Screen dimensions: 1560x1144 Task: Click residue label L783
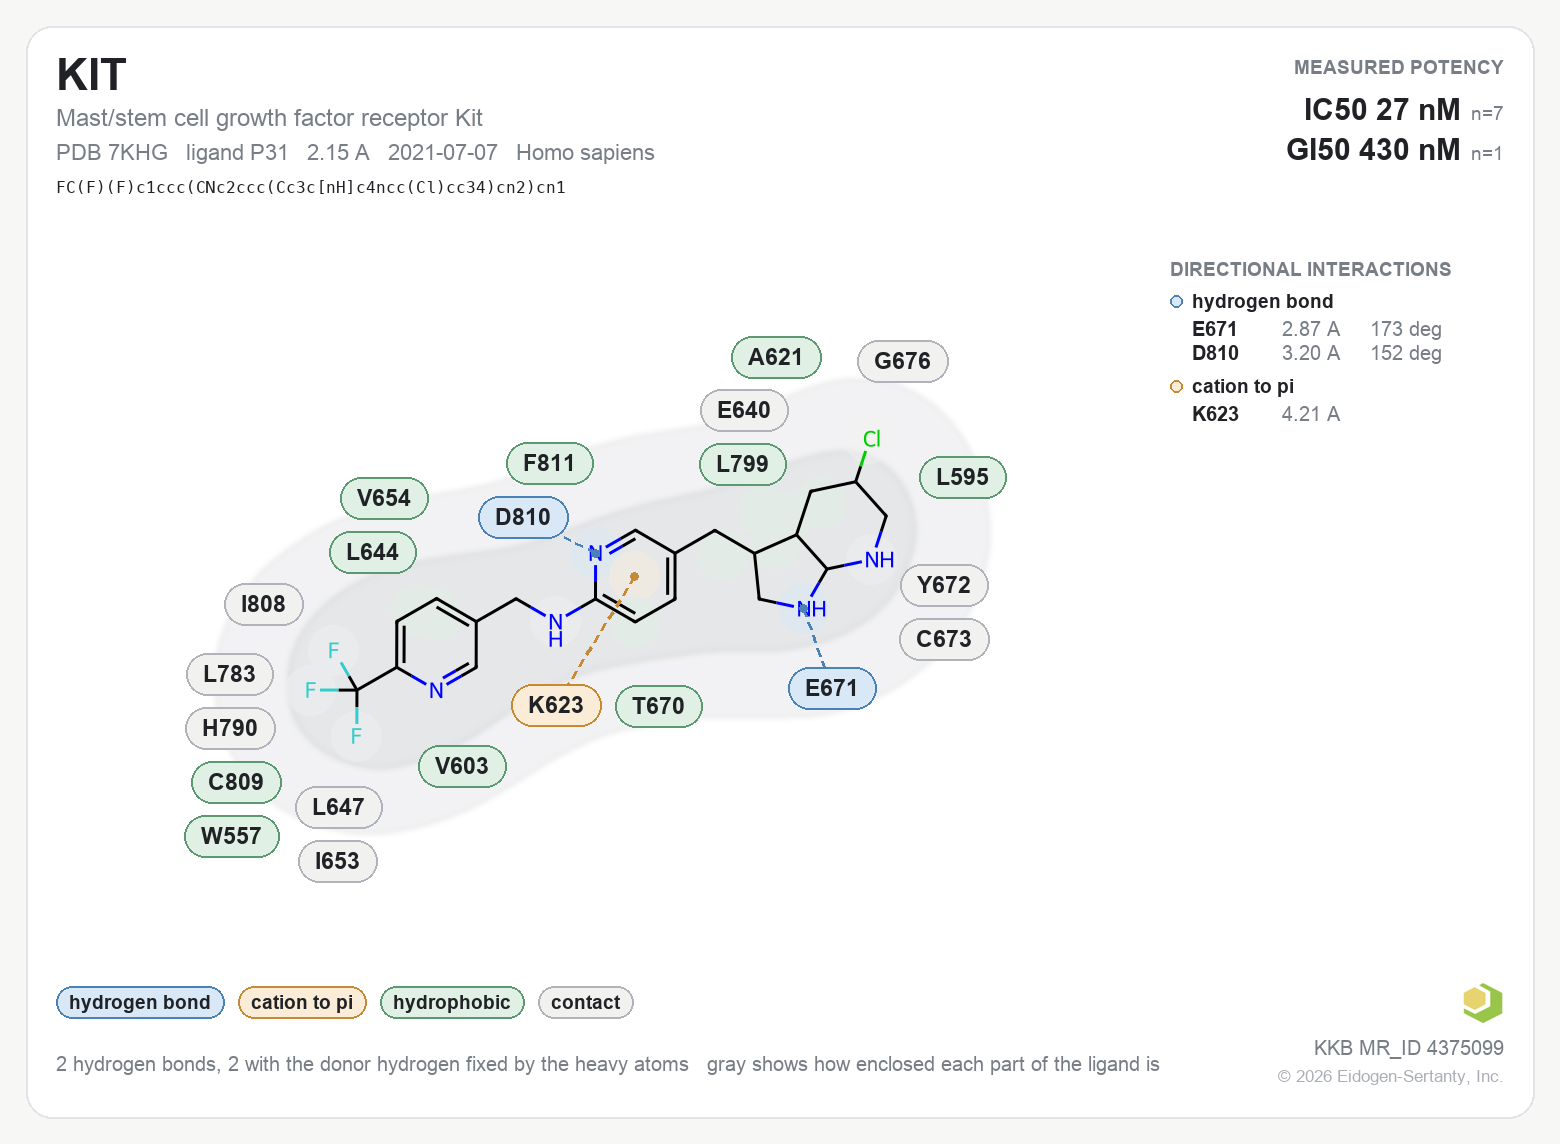click(230, 674)
